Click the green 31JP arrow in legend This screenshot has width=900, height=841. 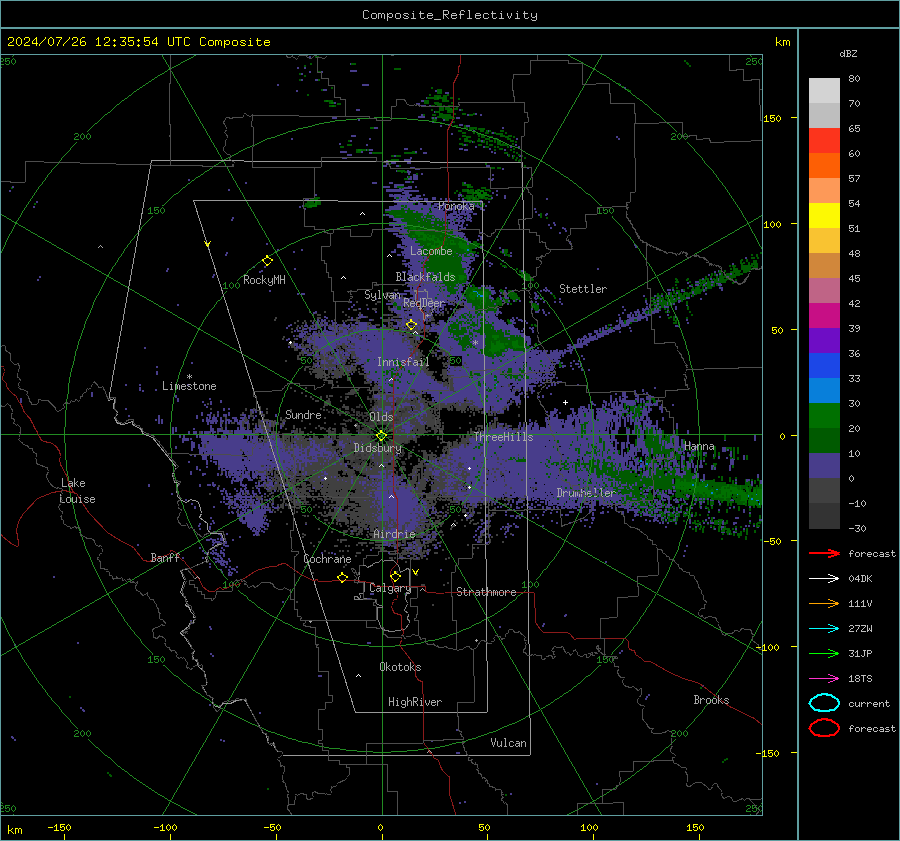[824, 653]
